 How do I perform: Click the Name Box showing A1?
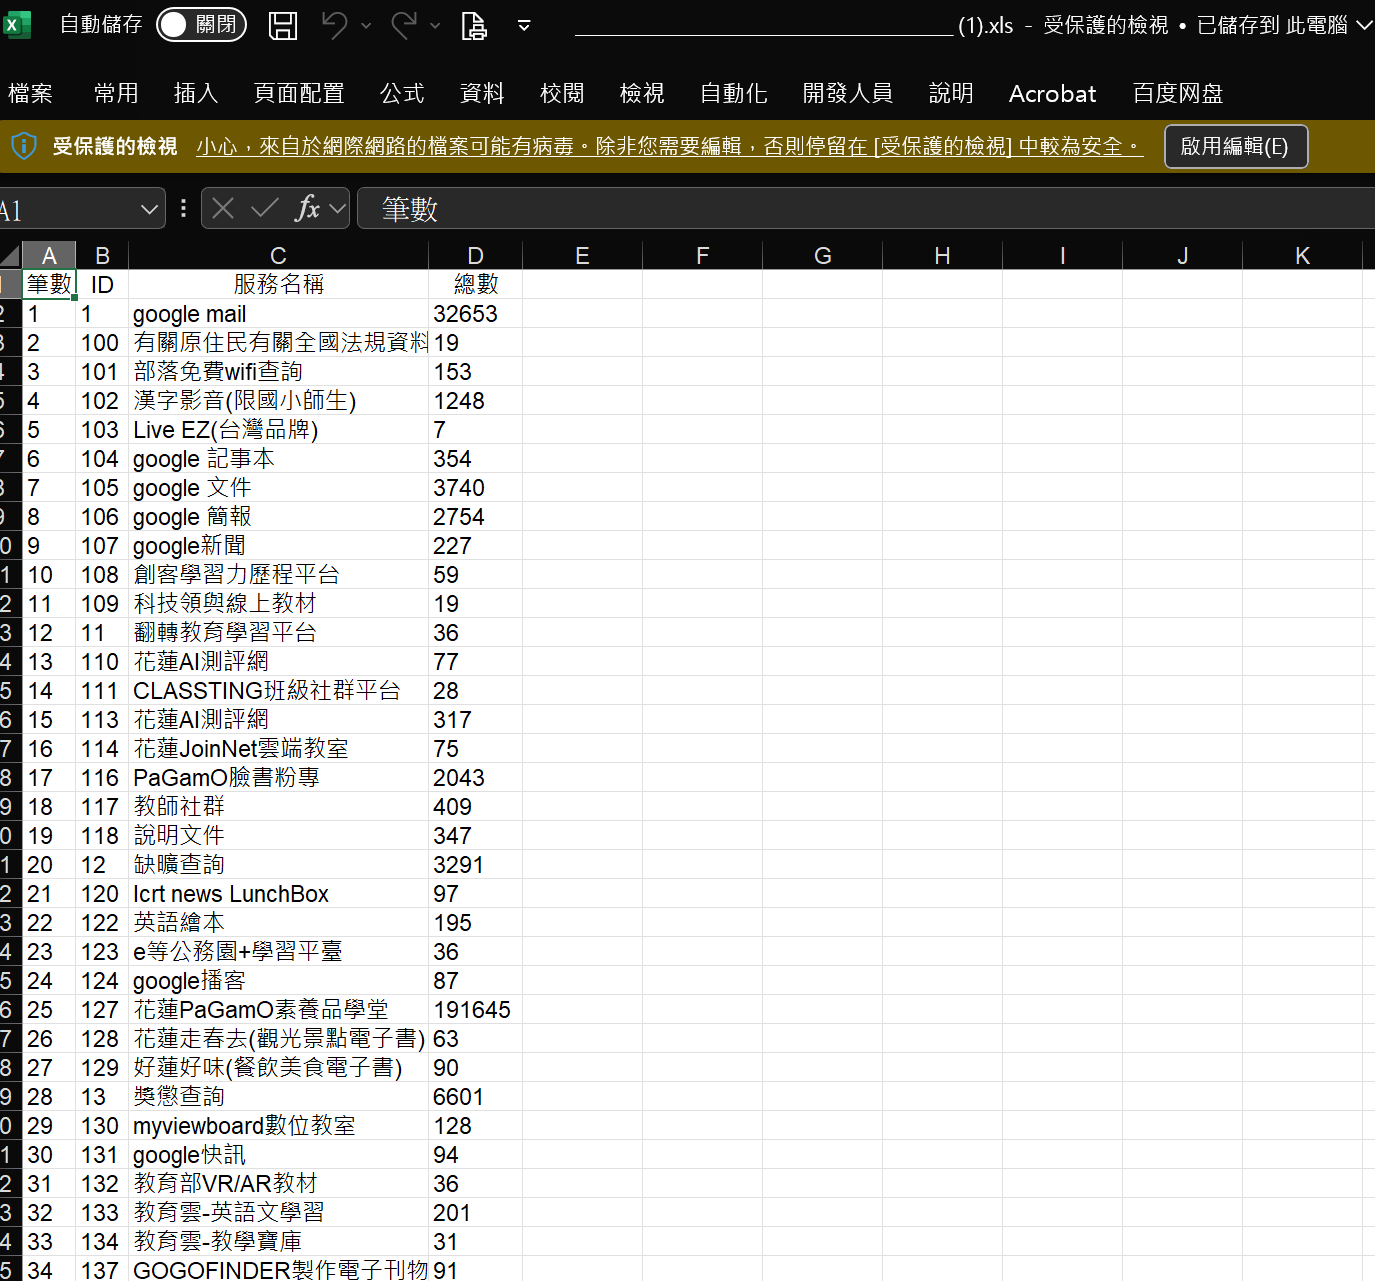tap(66, 209)
